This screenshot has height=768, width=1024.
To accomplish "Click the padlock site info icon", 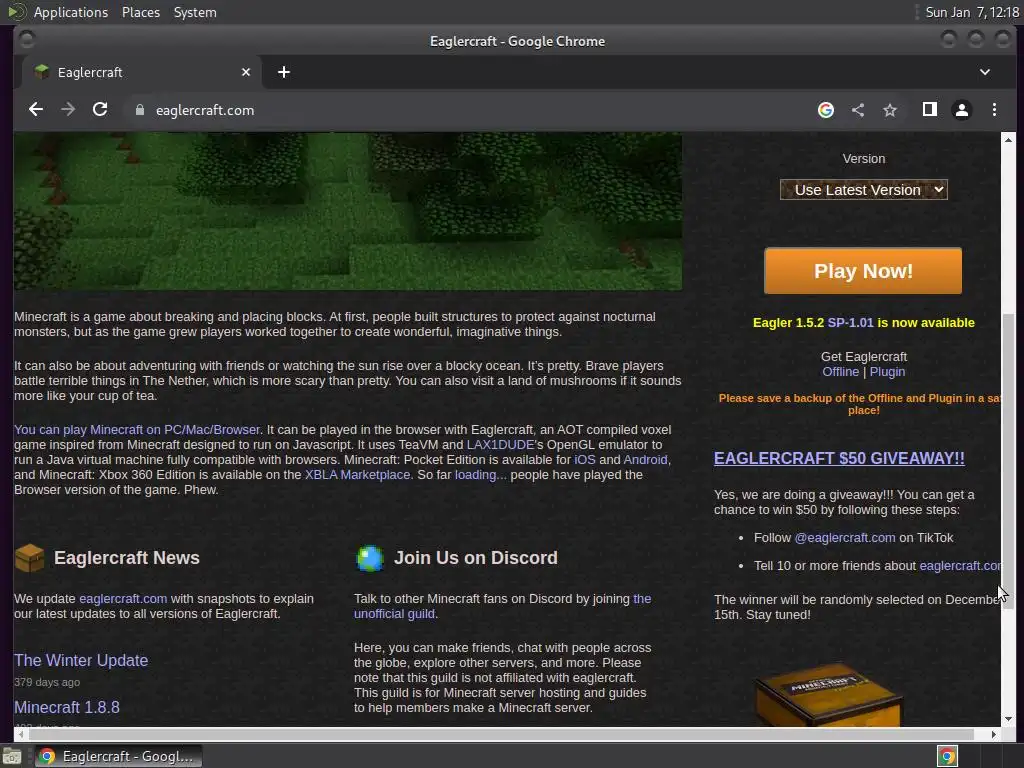I will pos(139,110).
